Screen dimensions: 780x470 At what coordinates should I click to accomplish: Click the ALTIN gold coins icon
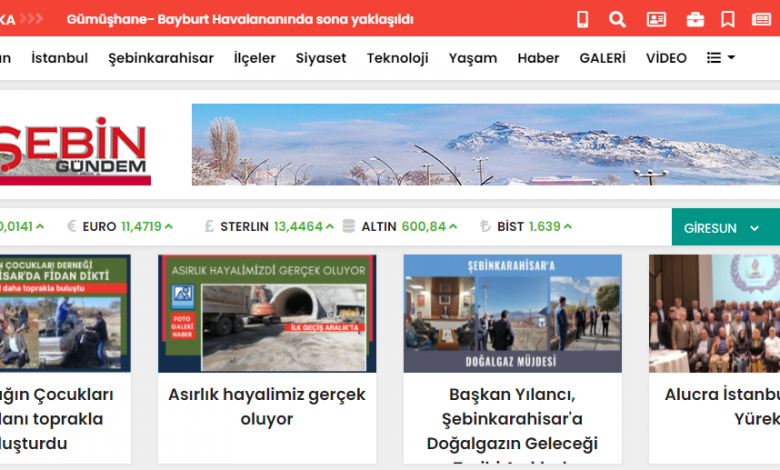pos(348,226)
